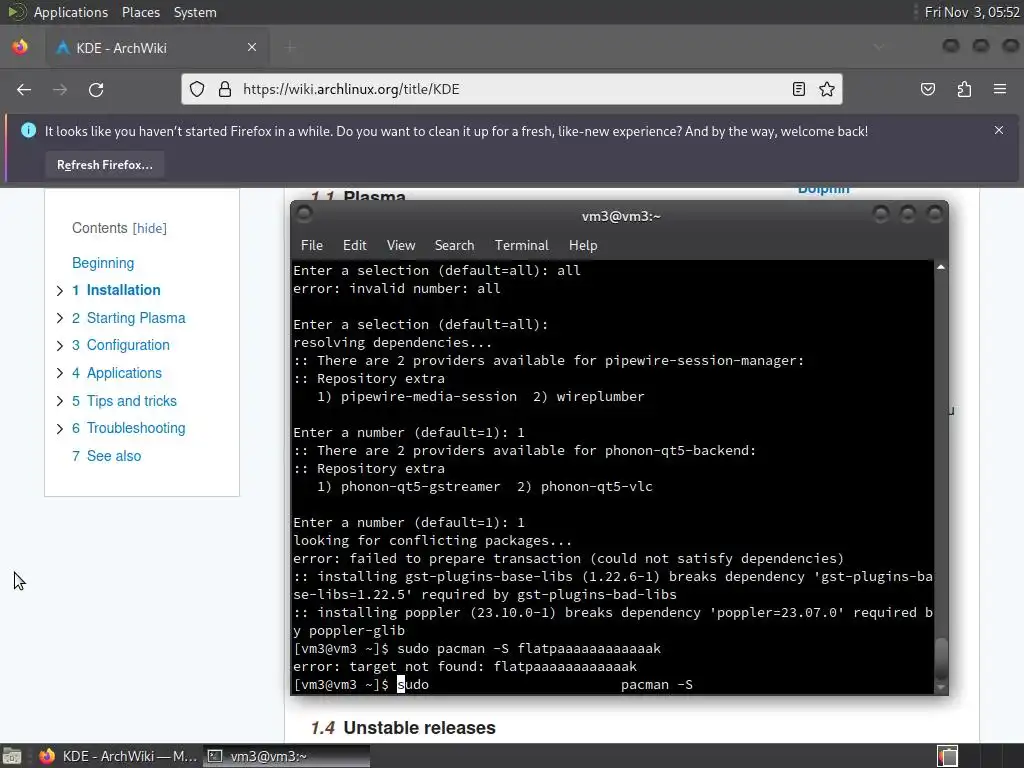Click the terminal scrollbar down arrow

click(x=941, y=687)
